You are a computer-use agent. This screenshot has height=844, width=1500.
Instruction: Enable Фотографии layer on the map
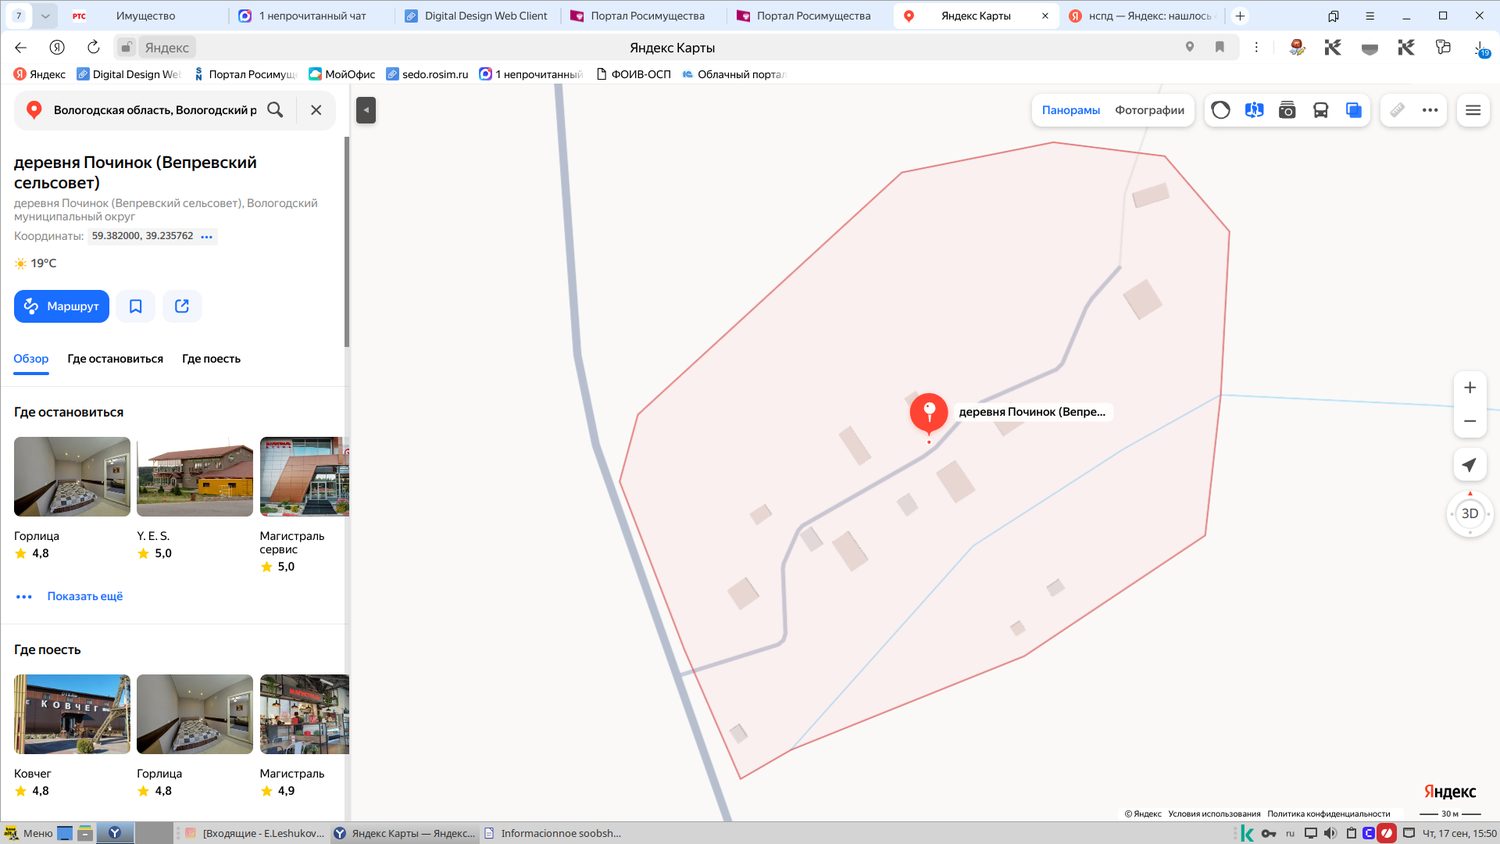tap(1150, 110)
